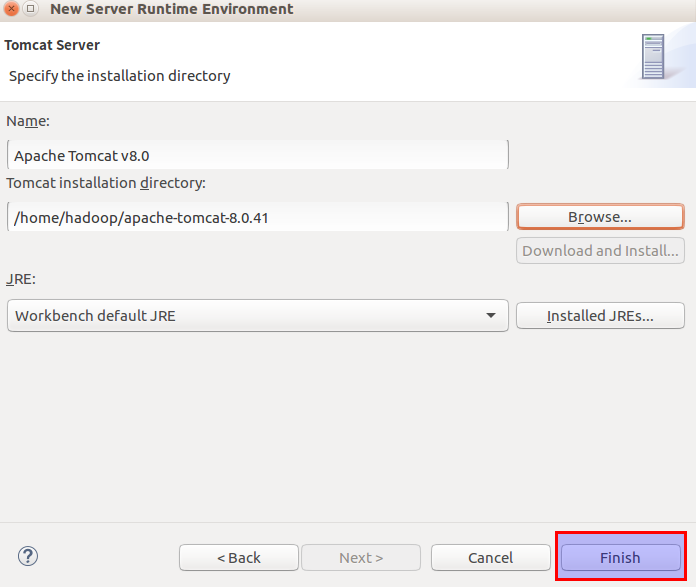Click the "Specify the installation directory" description

(119, 75)
